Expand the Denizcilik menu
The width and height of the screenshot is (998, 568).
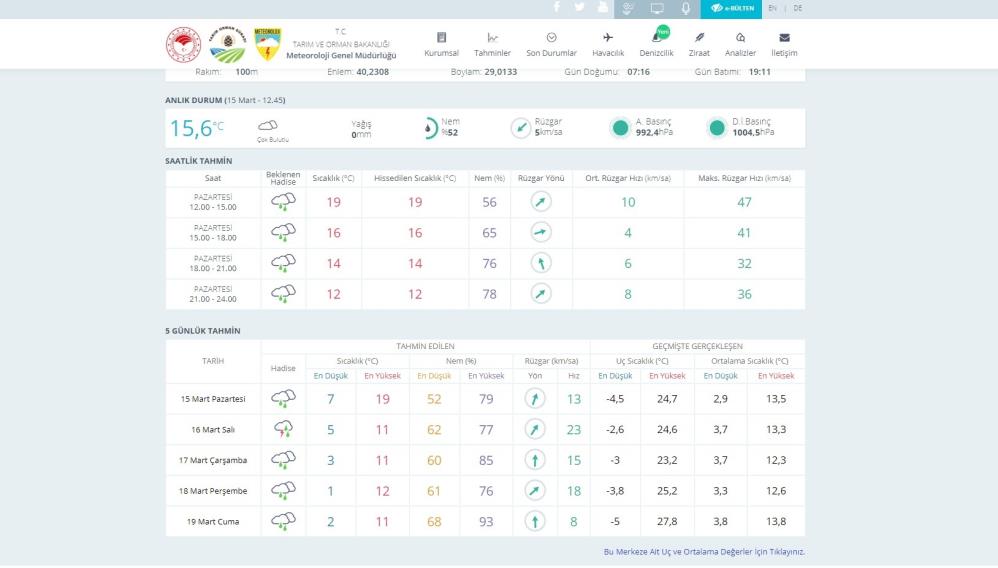coord(656,44)
